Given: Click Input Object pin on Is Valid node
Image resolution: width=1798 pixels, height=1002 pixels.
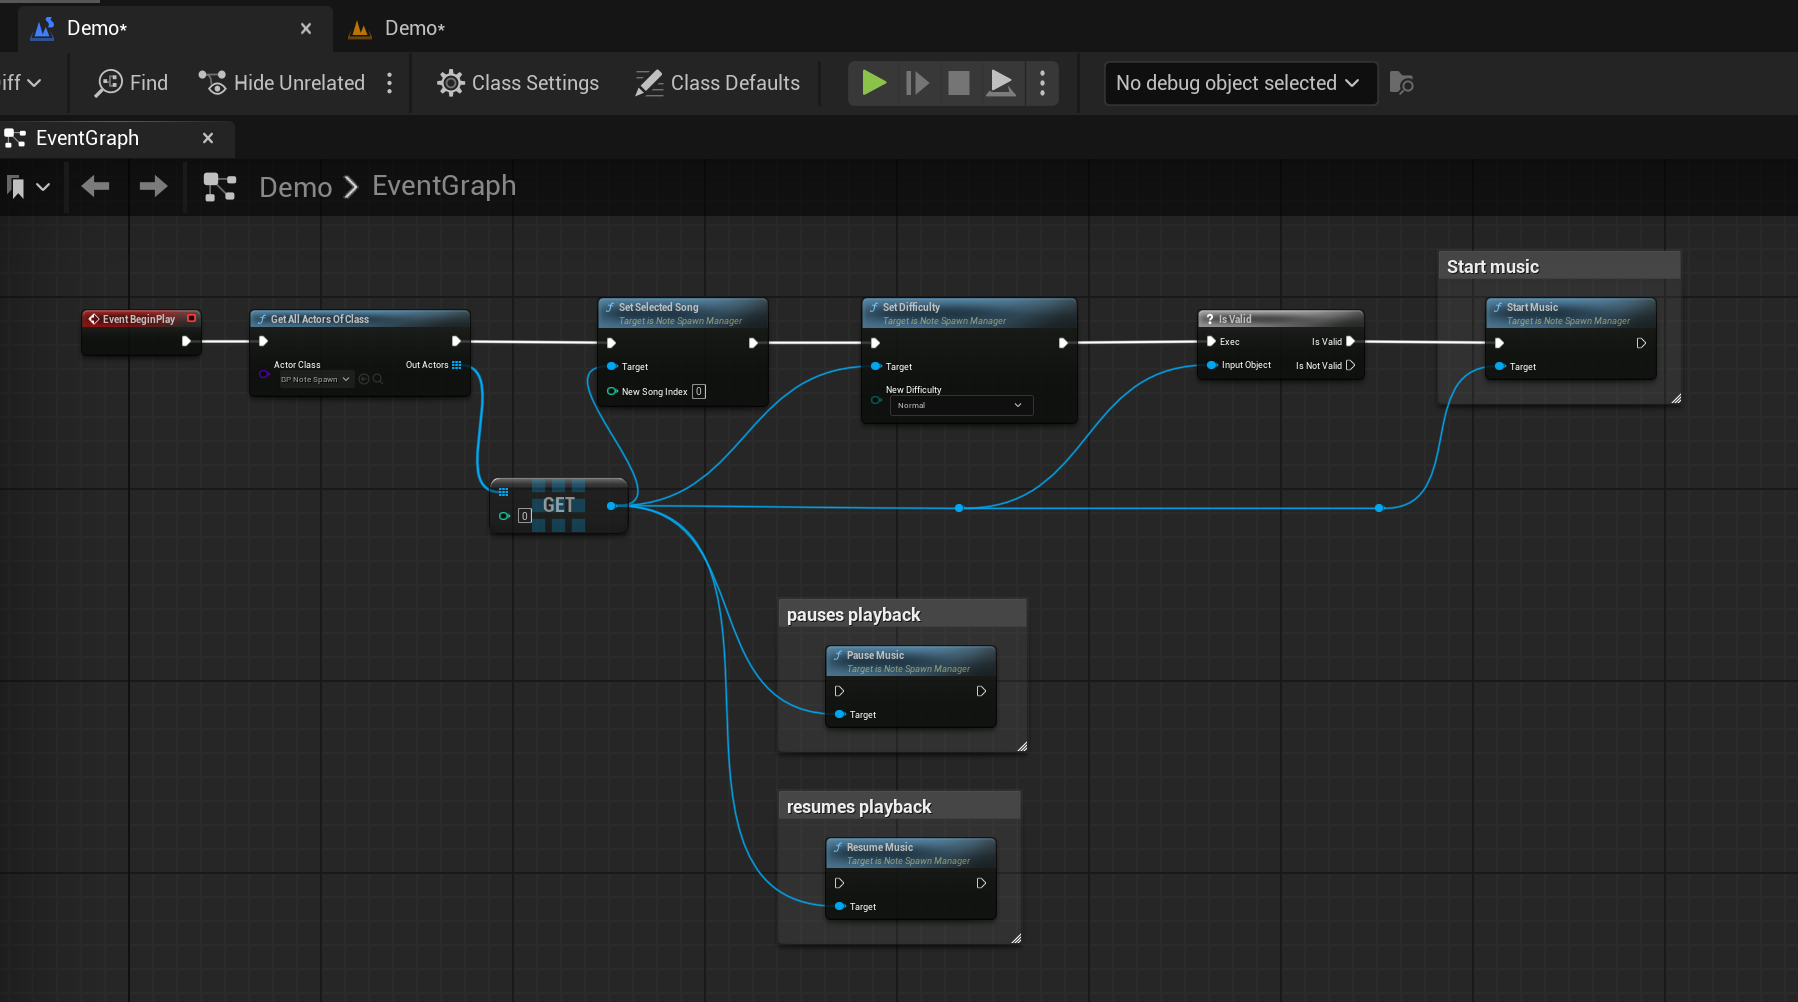Looking at the screenshot, I should [1212, 365].
